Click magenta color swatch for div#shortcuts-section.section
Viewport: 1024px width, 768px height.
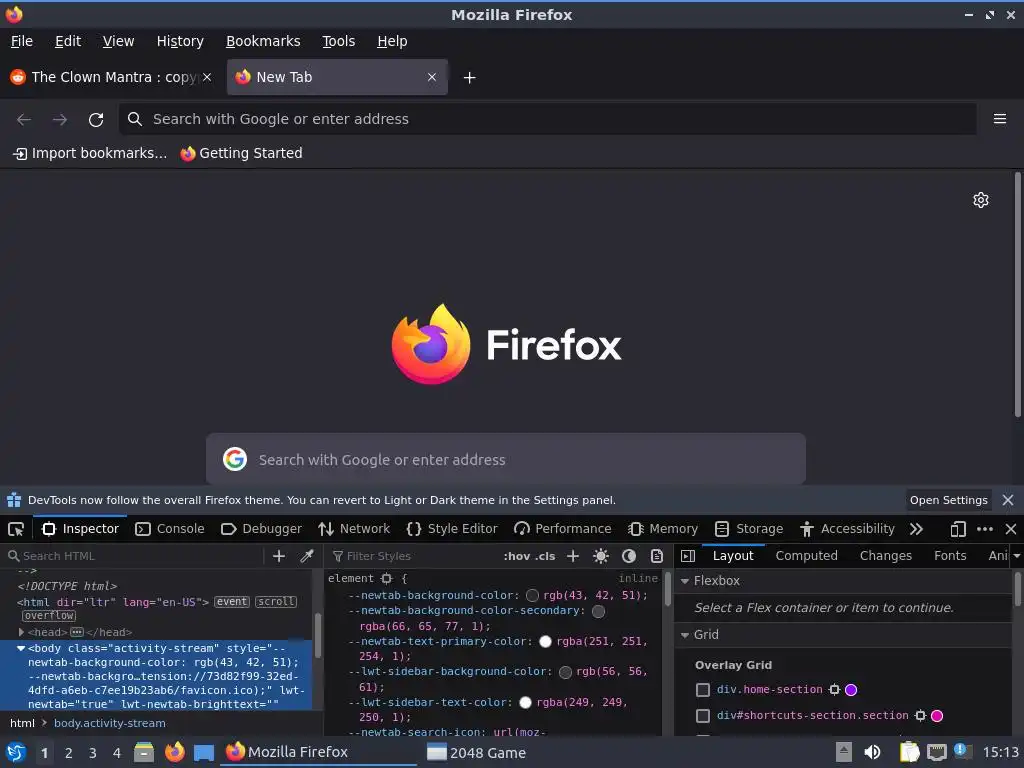point(937,716)
